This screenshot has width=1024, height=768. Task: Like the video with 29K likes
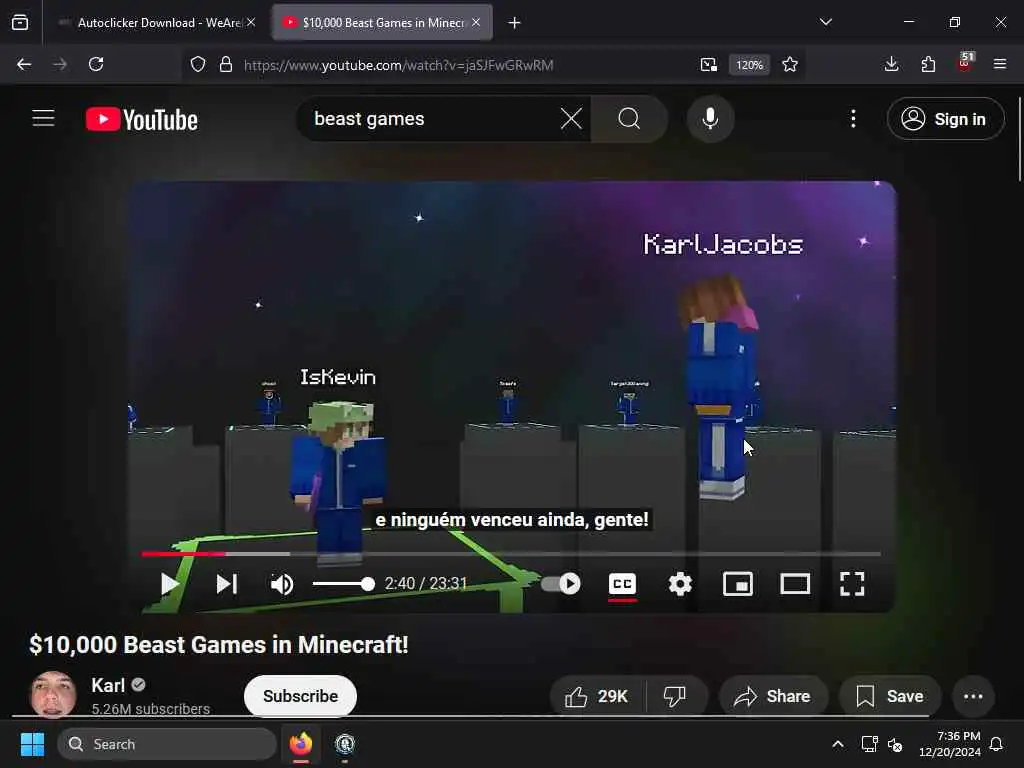[x=597, y=697]
